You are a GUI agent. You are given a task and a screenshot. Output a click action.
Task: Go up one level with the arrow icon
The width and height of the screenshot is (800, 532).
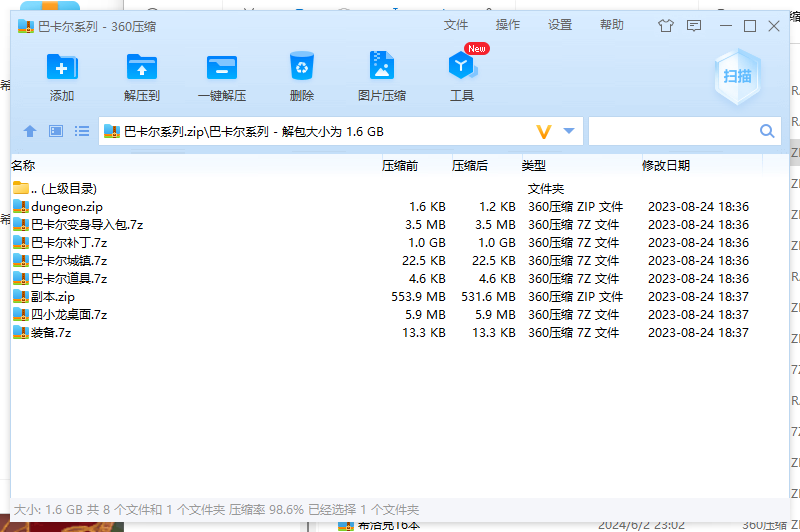click(30, 131)
